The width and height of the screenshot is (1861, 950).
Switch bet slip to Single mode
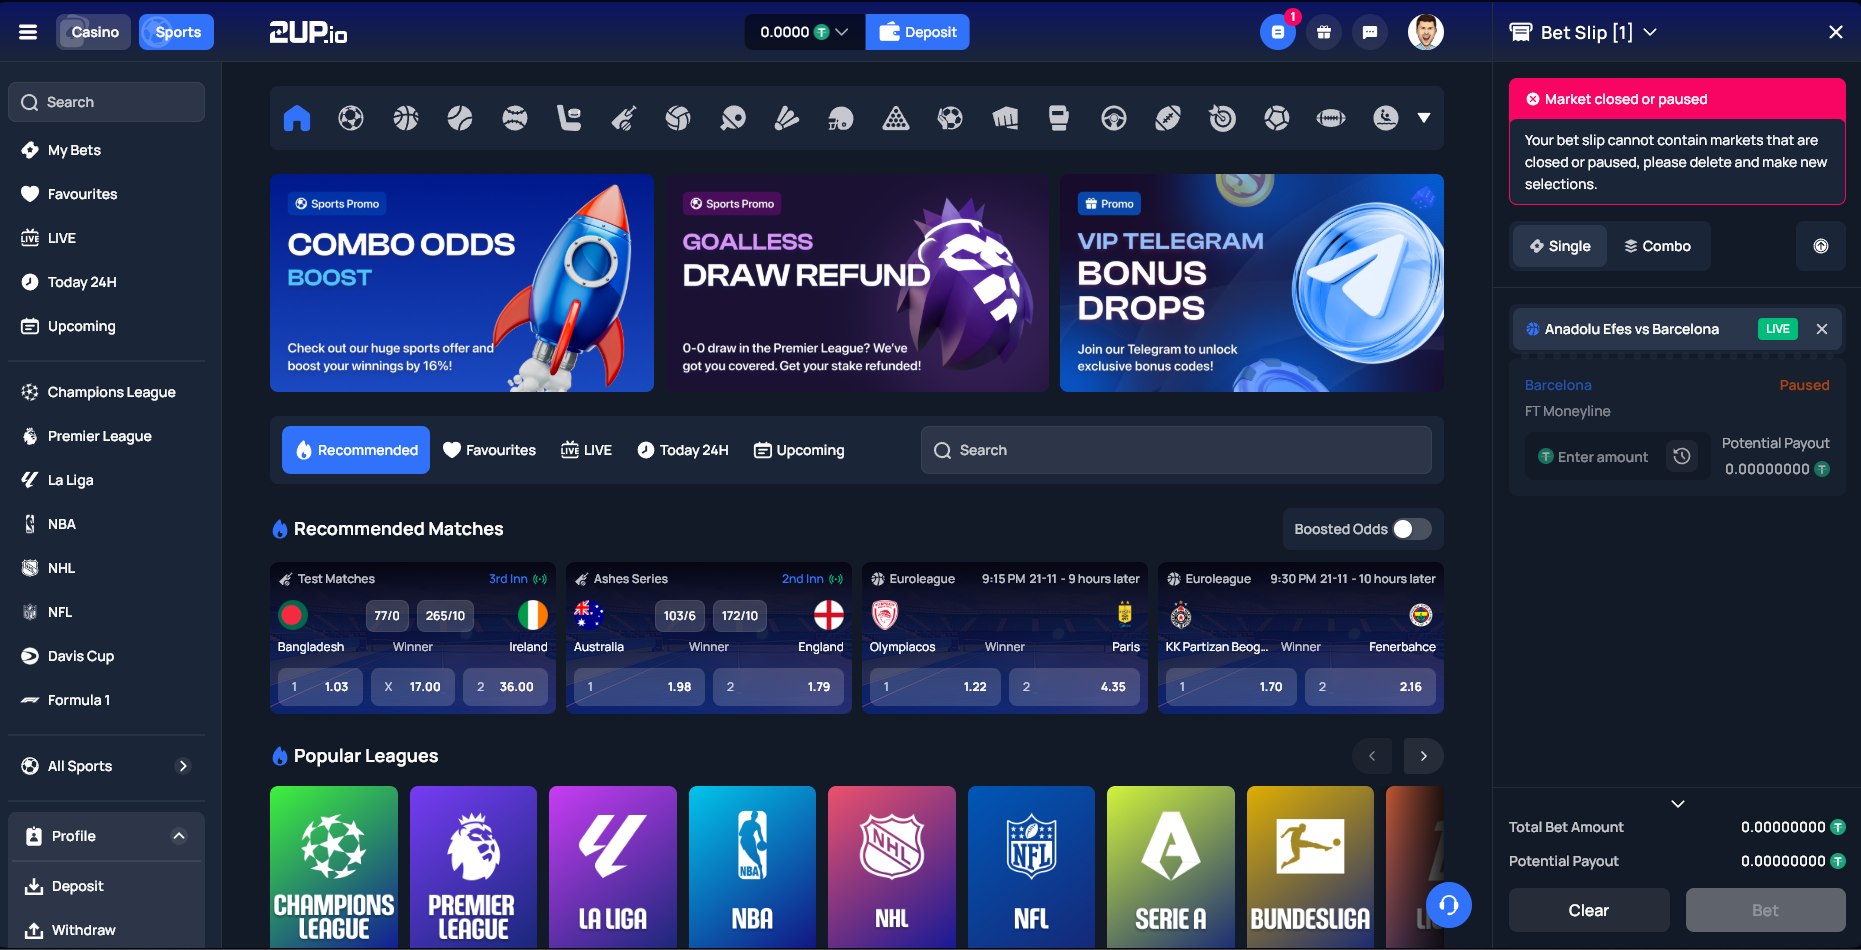click(x=1560, y=246)
